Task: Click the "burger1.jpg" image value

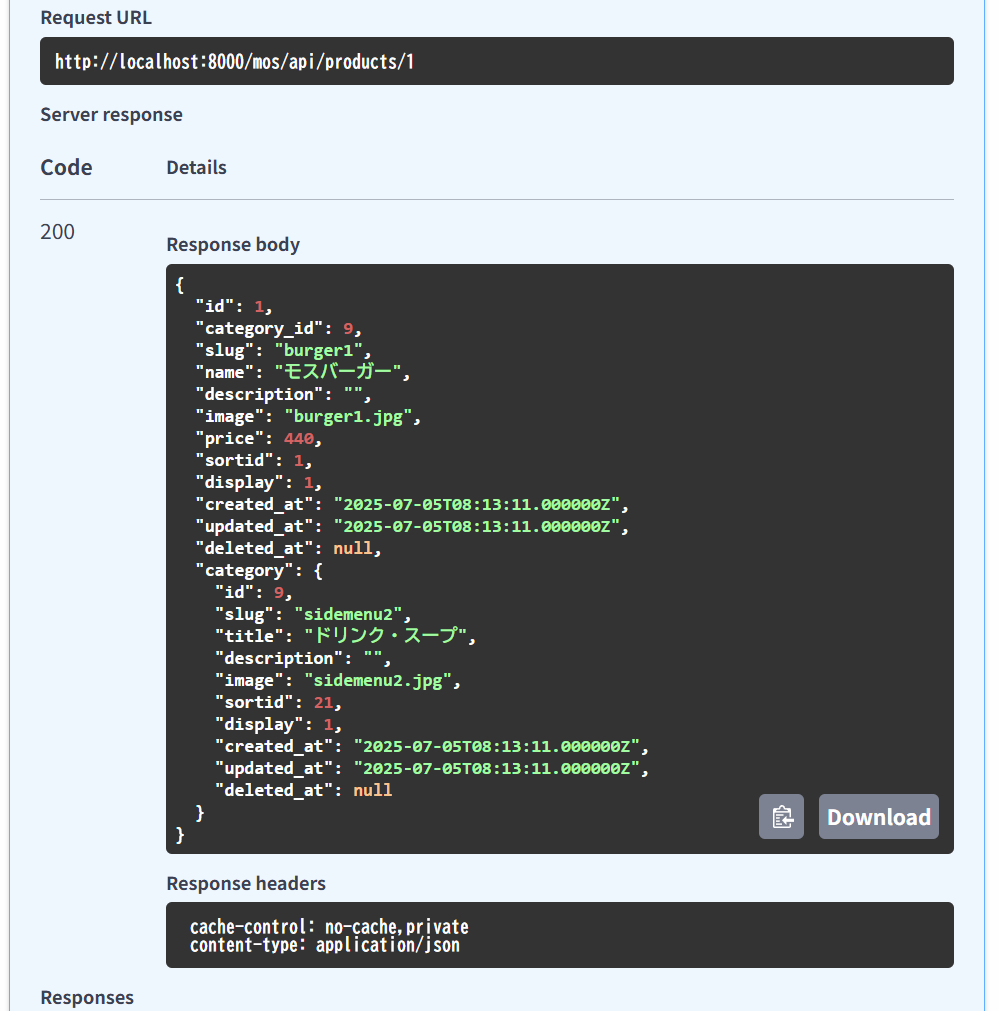Action: click(347, 416)
